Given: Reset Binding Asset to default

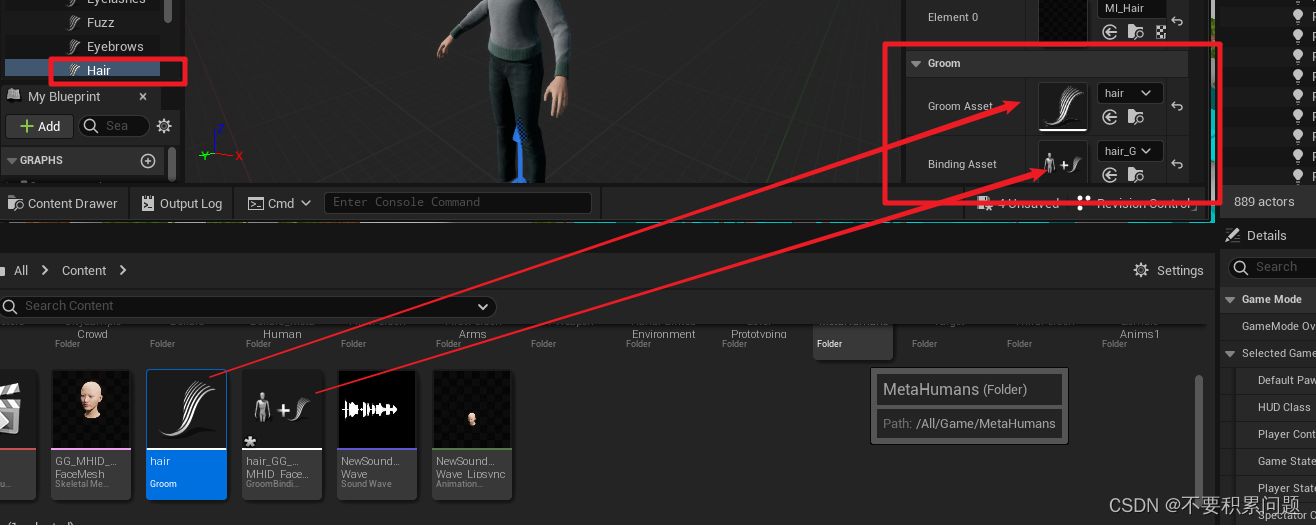Looking at the screenshot, I should 1177,164.
